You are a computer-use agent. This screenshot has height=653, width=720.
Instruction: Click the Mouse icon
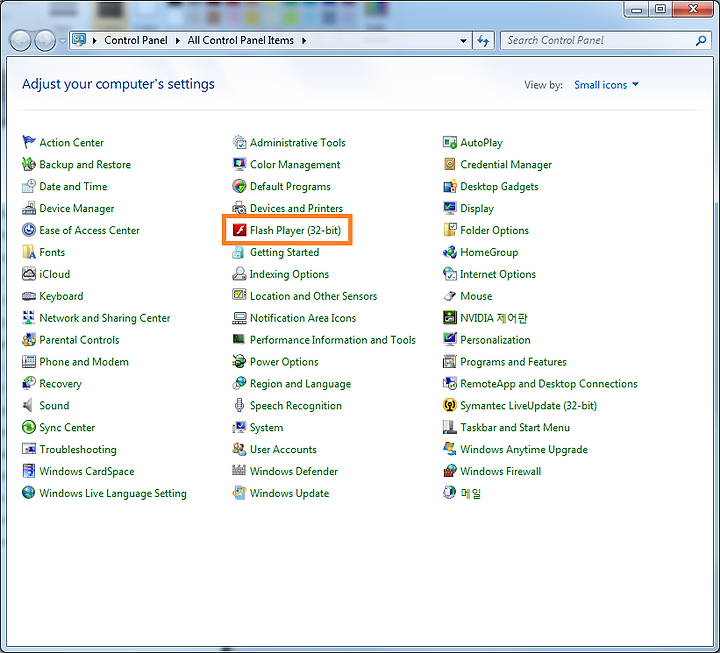[450, 296]
